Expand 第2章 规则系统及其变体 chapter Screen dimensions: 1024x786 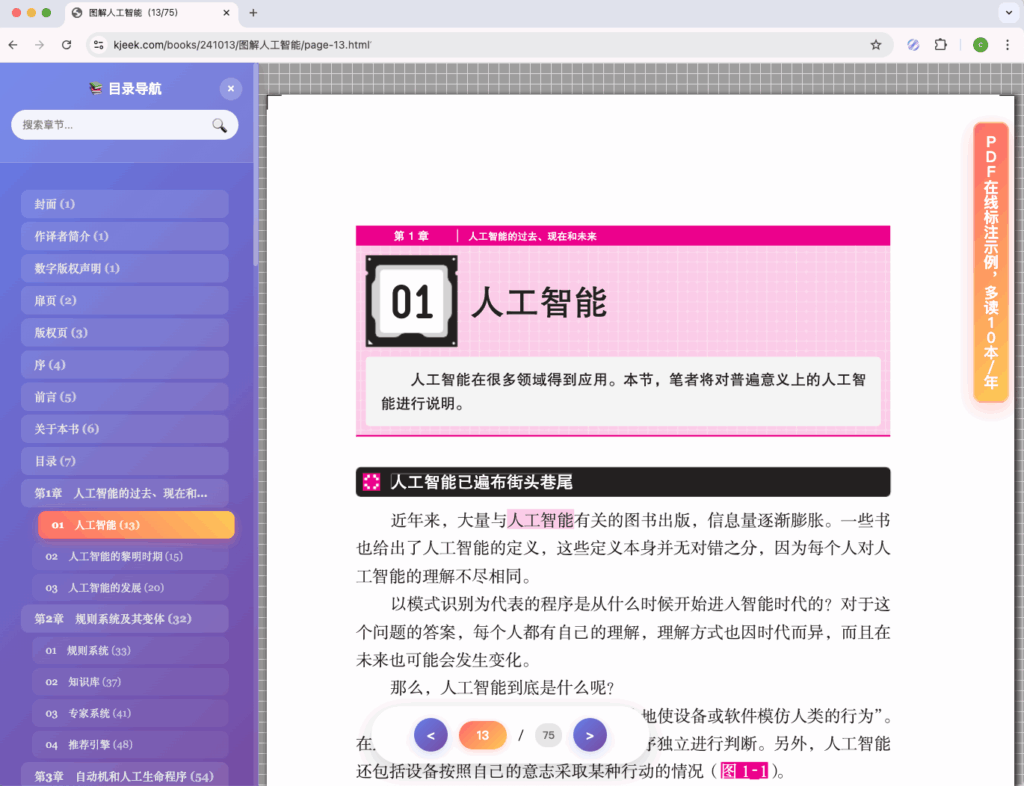tap(124, 619)
